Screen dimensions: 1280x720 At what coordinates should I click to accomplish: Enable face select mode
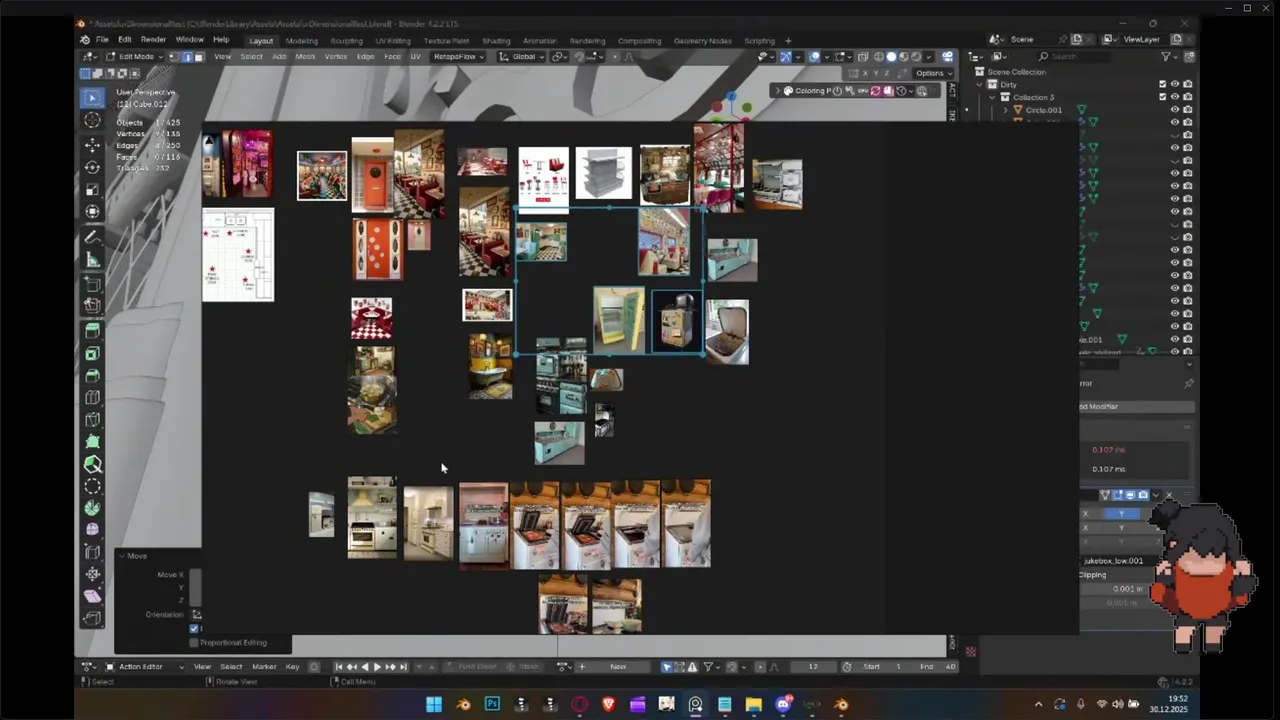point(198,57)
